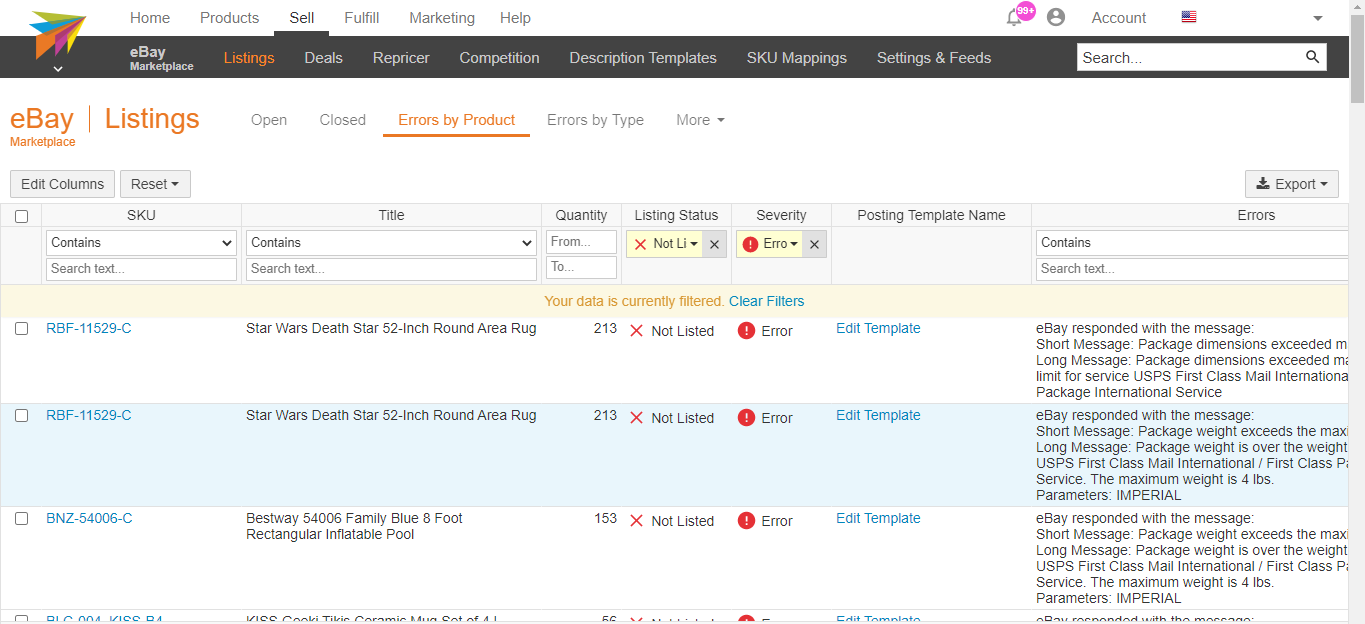Open the Error severity filter dropdown
The width and height of the screenshot is (1365, 624).
coord(770,244)
